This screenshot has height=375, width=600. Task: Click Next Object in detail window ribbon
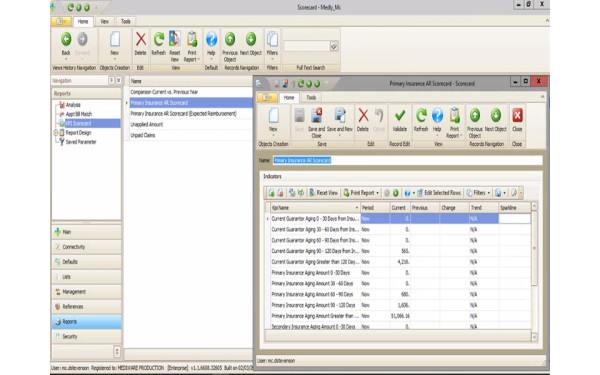coord(496,122)
